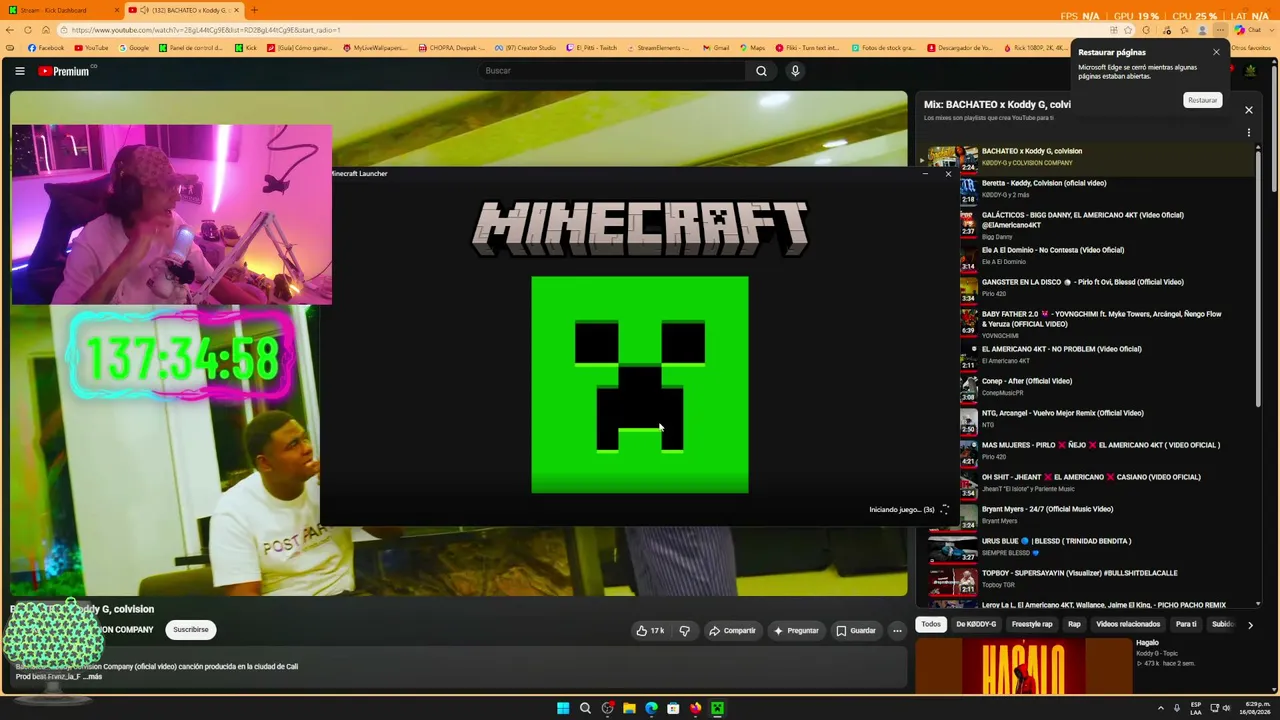1280x720 pixels.
Task: Share the video via Compartir
Action: (x=732, y=630)
